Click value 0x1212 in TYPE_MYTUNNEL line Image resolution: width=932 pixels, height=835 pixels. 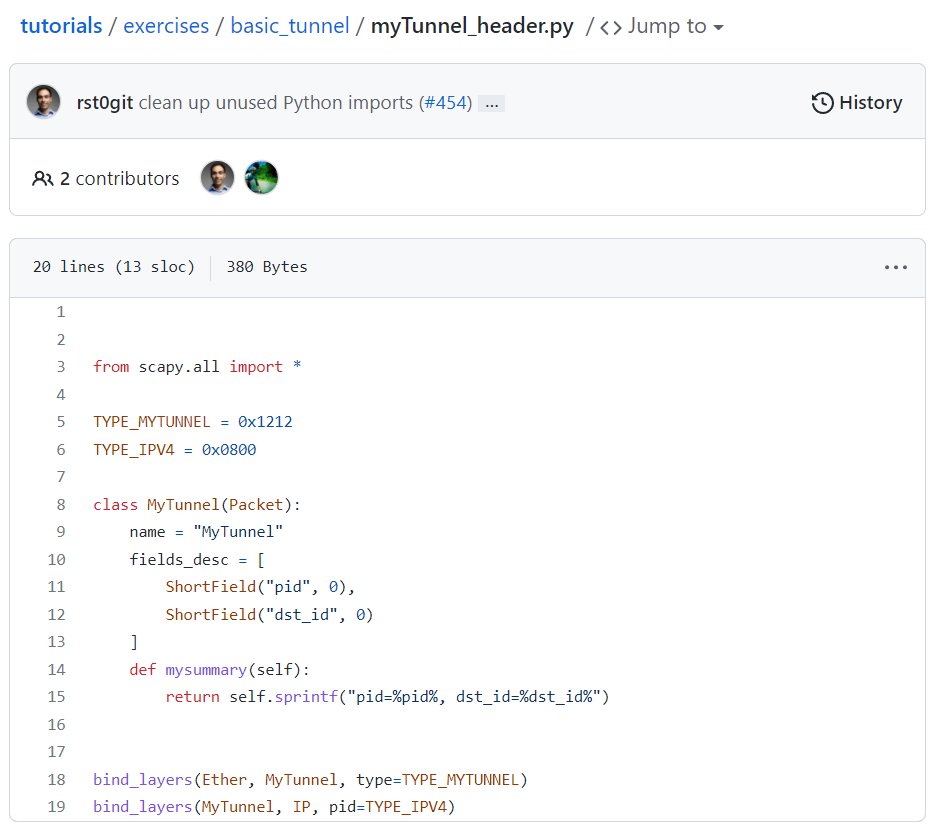click(265, 422)
